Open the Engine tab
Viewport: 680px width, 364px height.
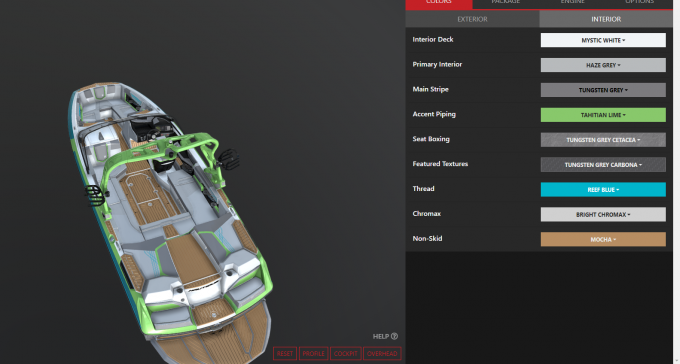click(572, 3)
